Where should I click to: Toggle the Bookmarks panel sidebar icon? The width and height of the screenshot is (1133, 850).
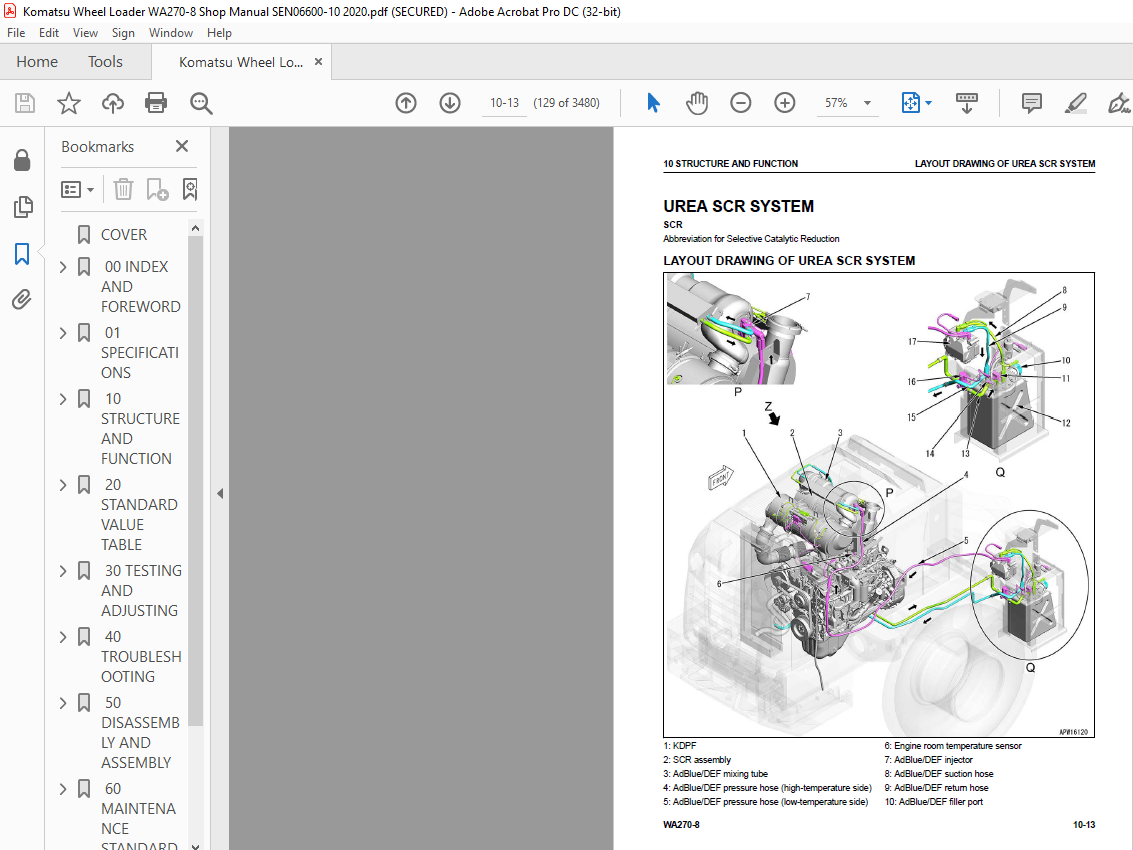point(22,254)
